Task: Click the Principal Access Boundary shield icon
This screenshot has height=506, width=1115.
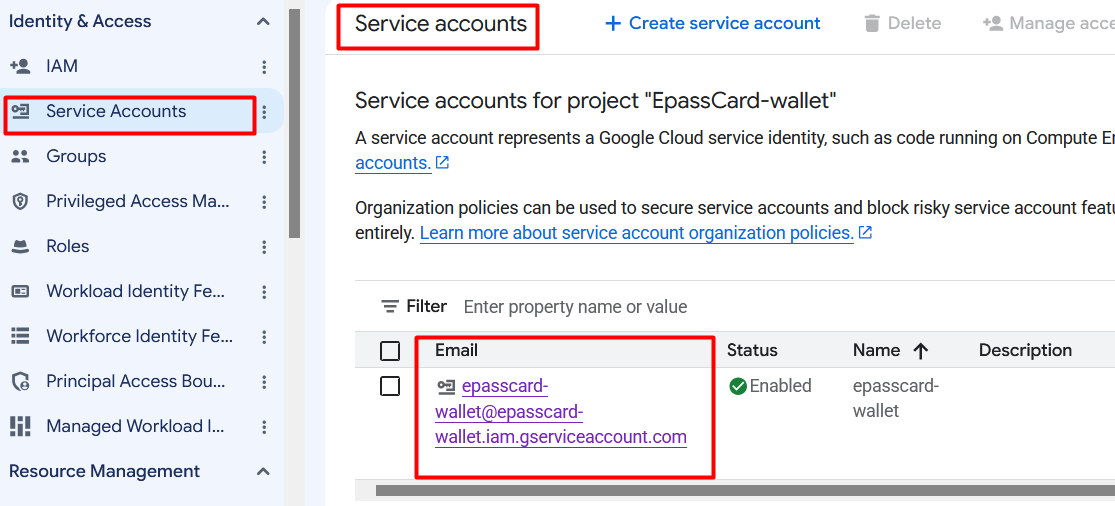Action: tap(21, 382)
